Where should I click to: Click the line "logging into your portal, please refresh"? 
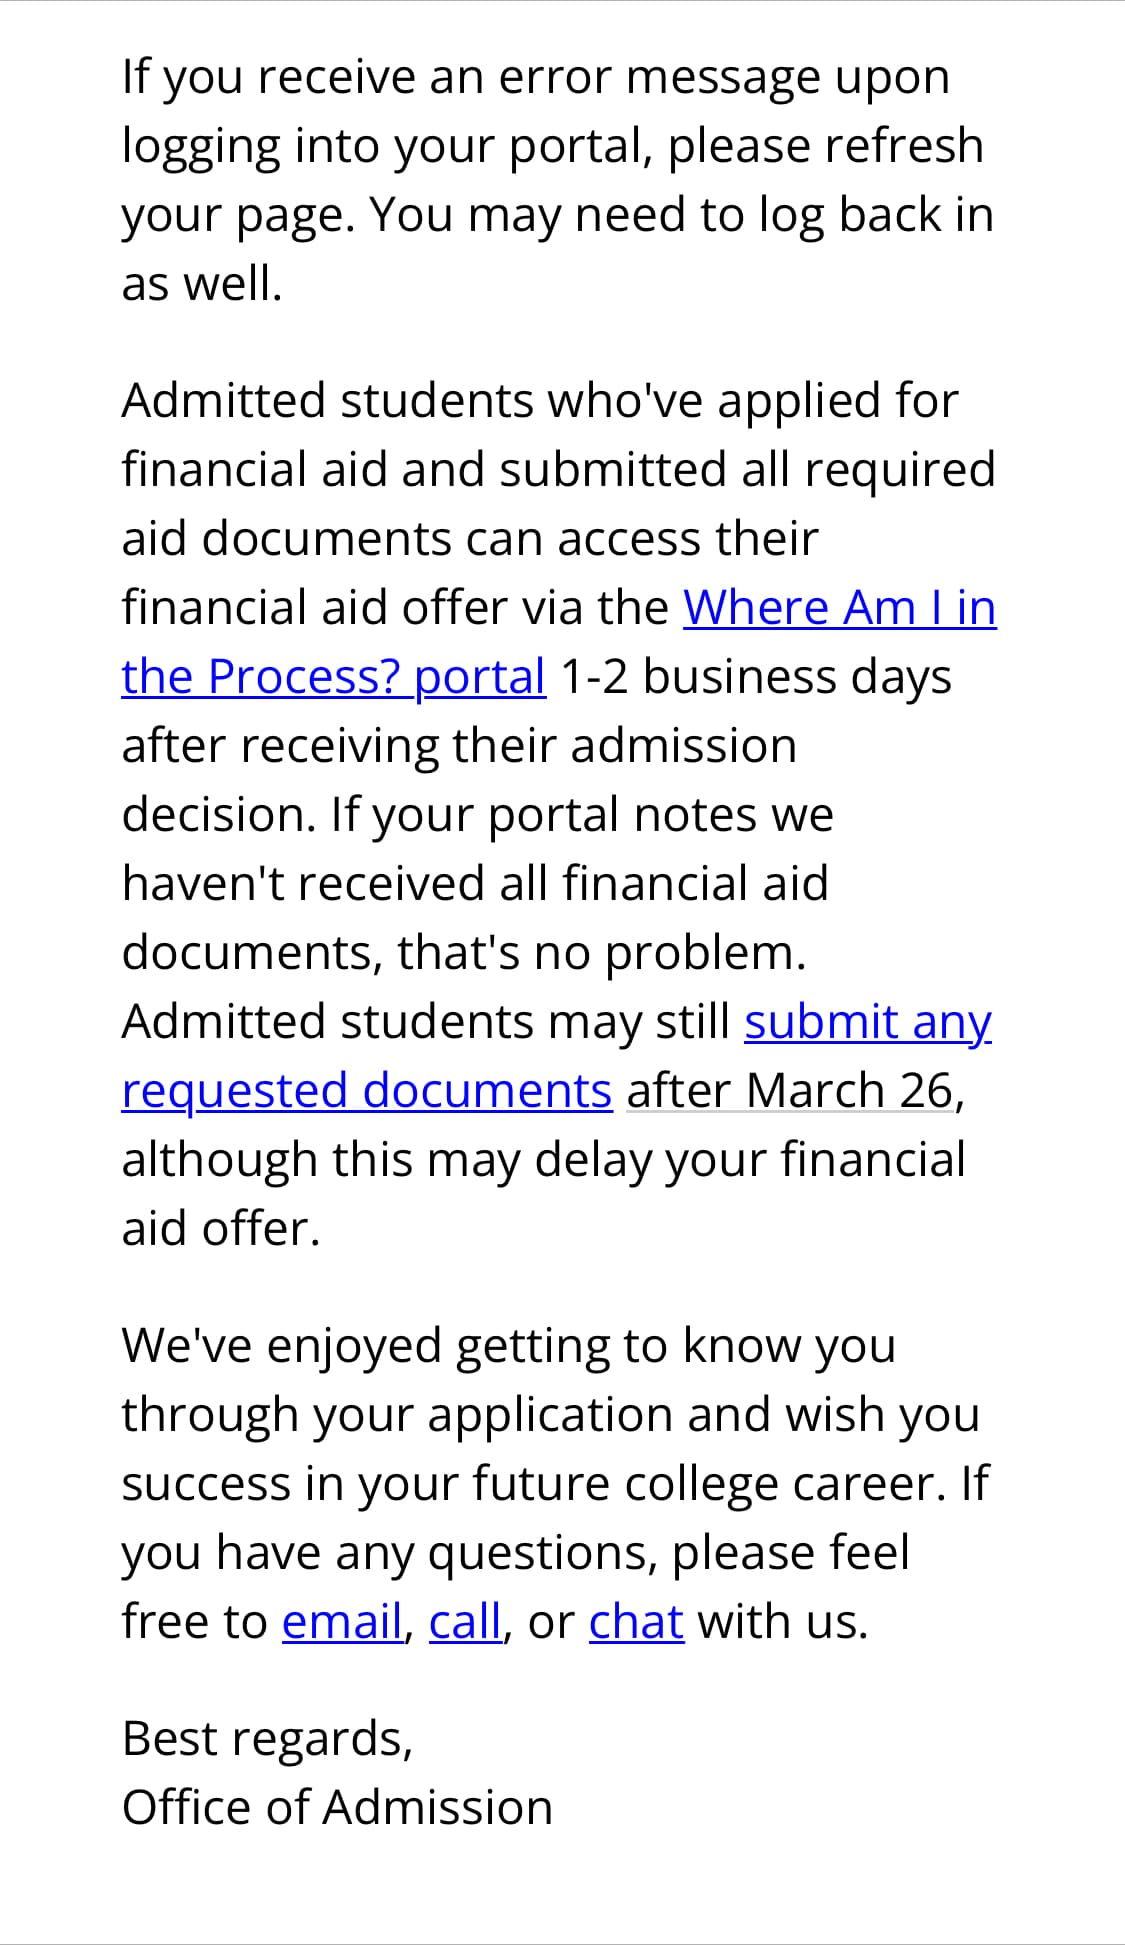tap(552, 146)
